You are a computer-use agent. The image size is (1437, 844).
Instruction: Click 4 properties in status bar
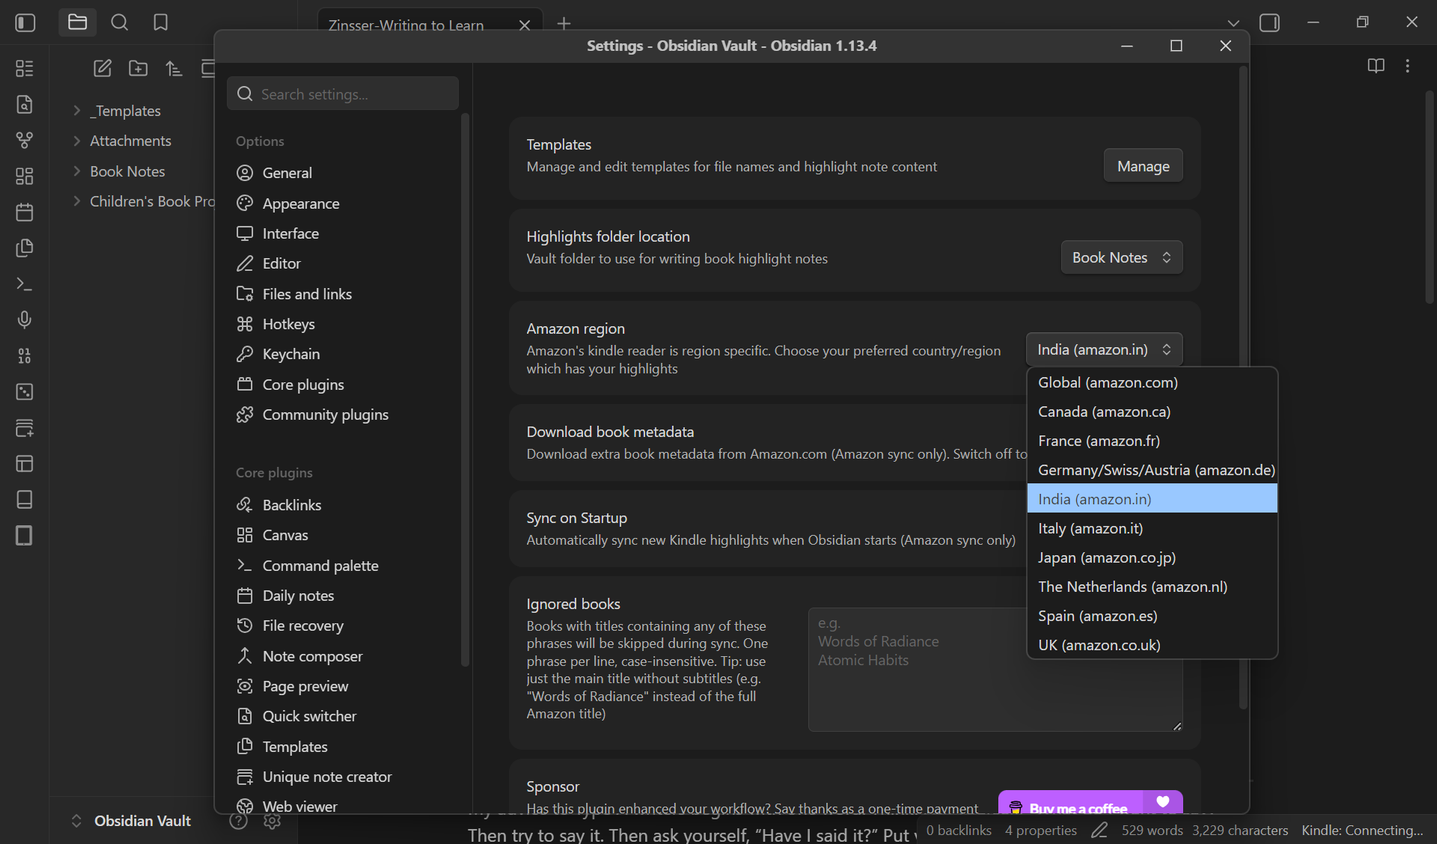[x=1040, y=830]
